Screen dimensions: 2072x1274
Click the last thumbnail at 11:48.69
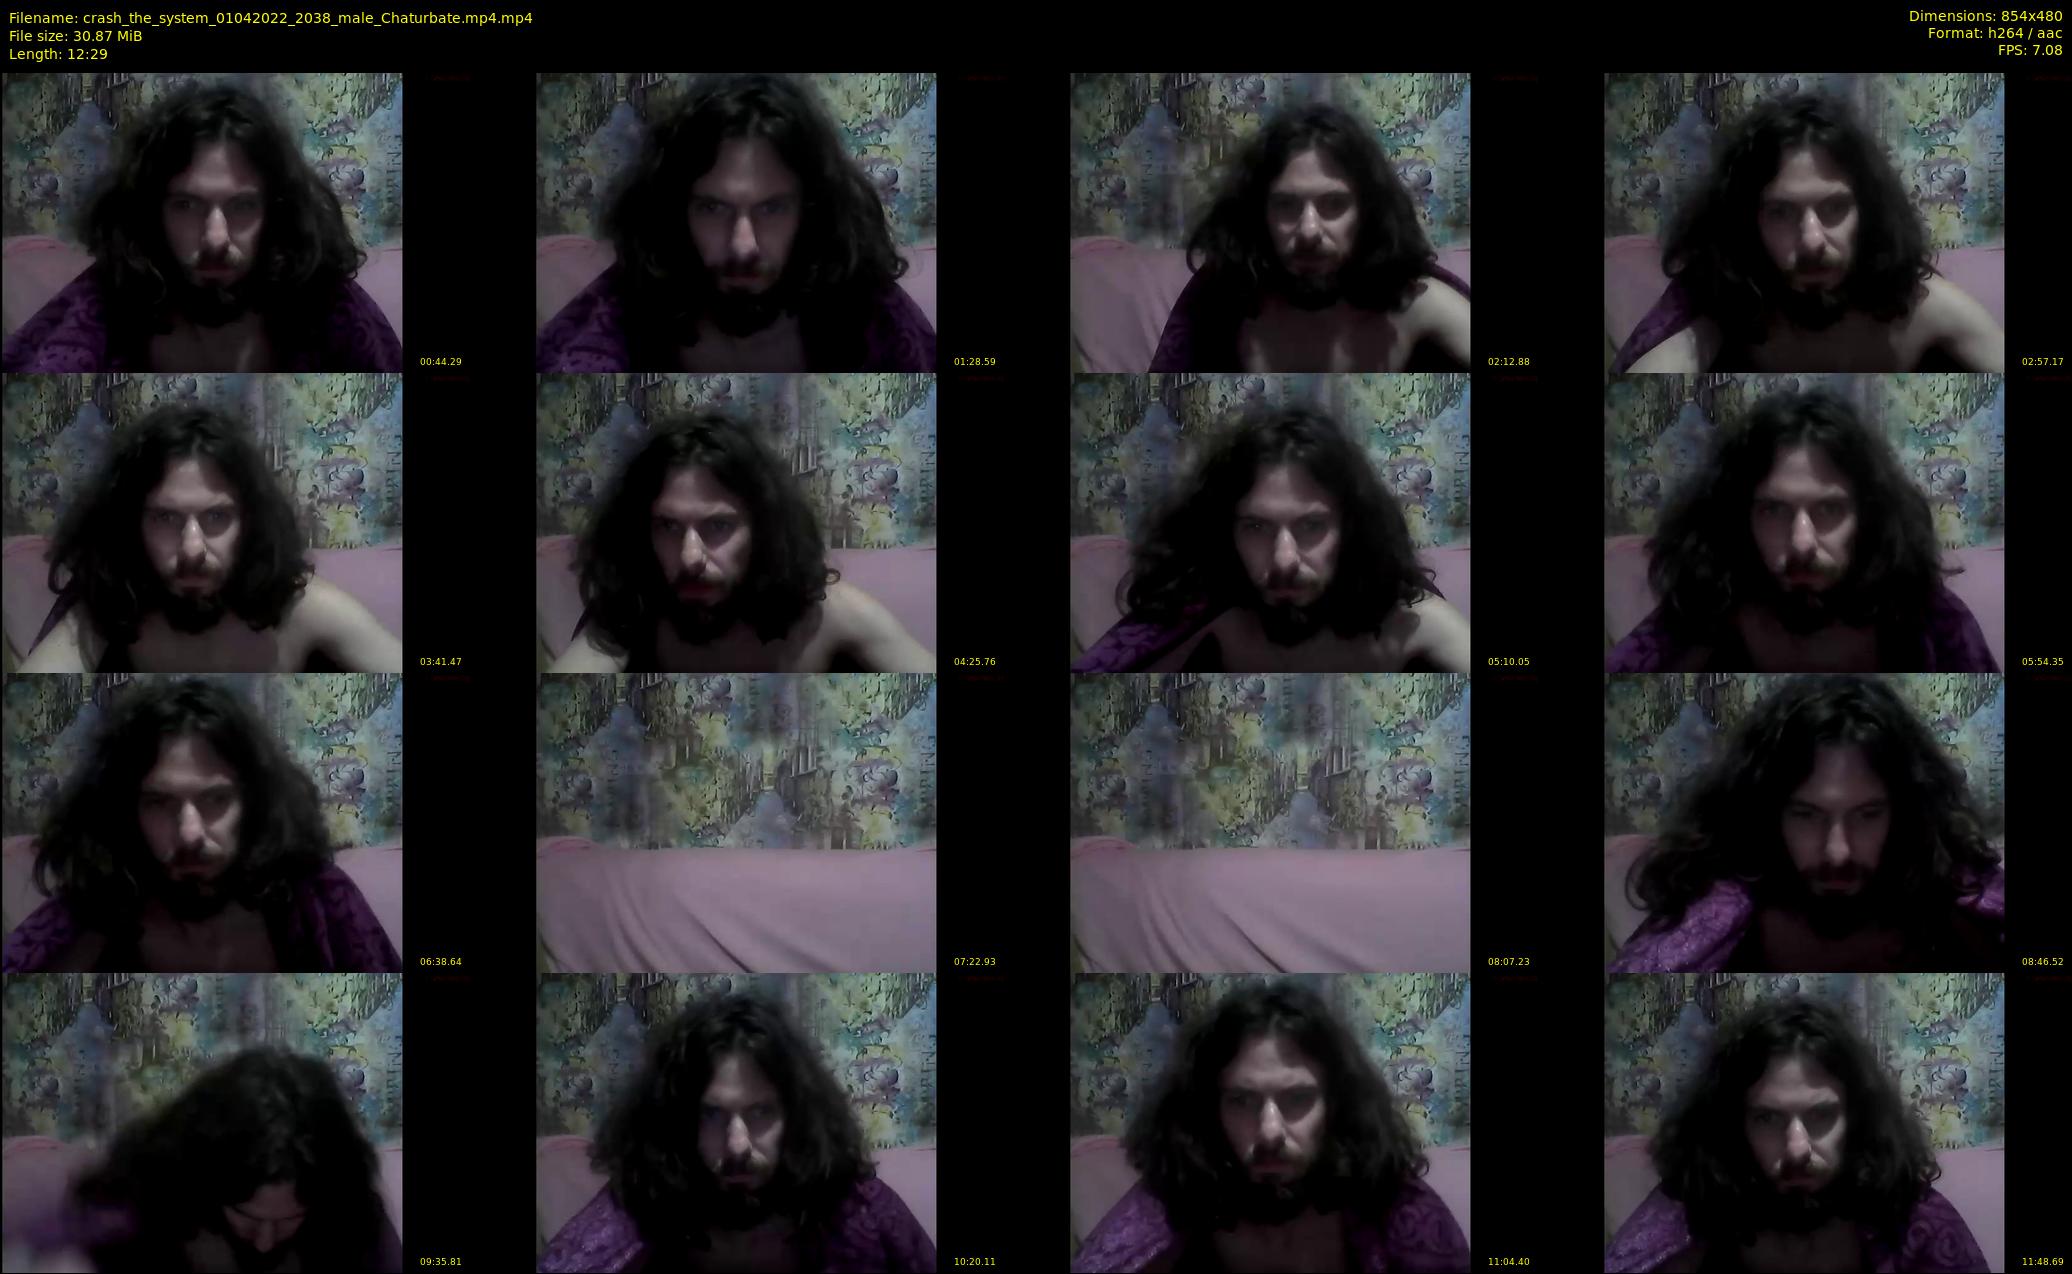pyautogui.click(x=1804, y=1122)
